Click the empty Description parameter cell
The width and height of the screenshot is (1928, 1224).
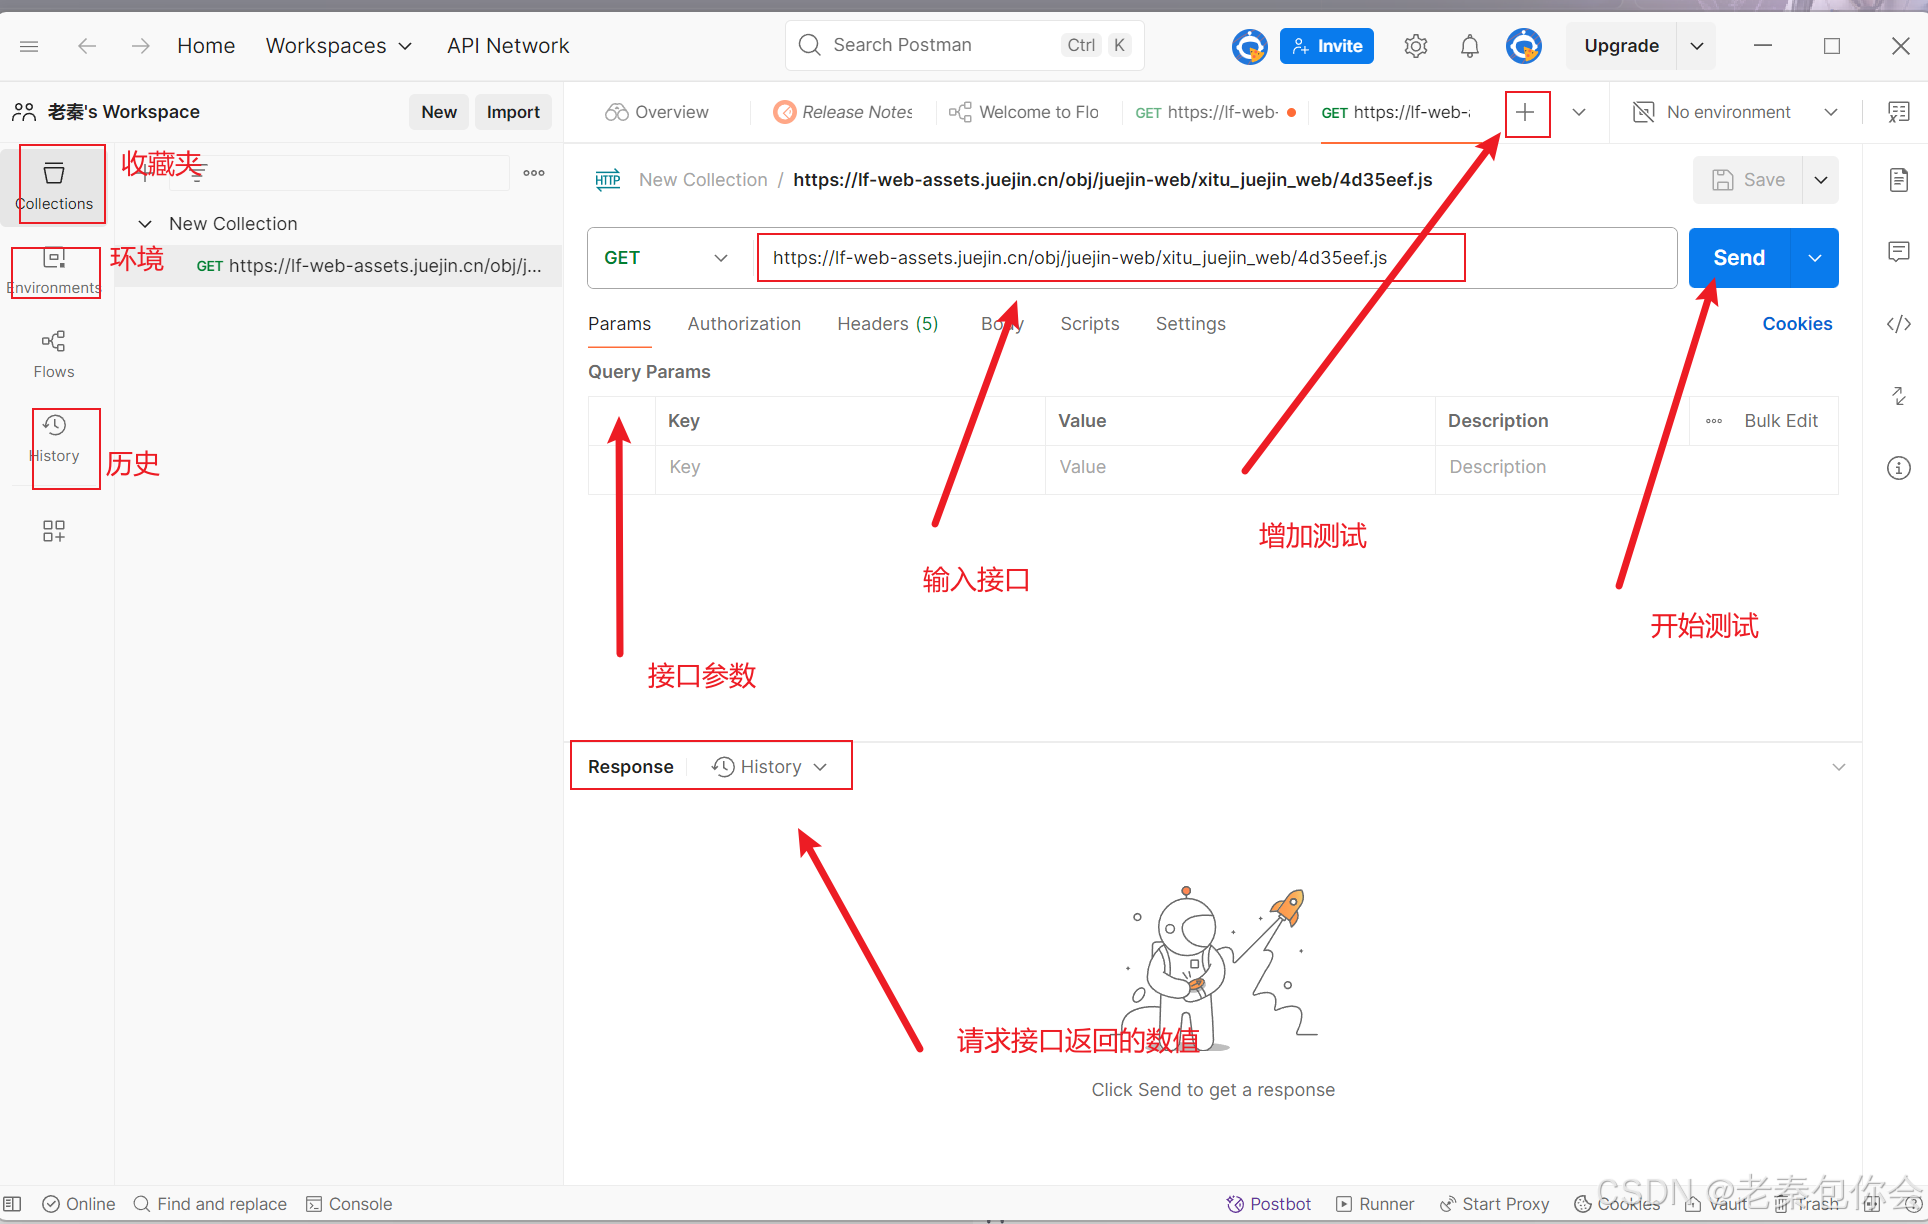coord(1636,468)
